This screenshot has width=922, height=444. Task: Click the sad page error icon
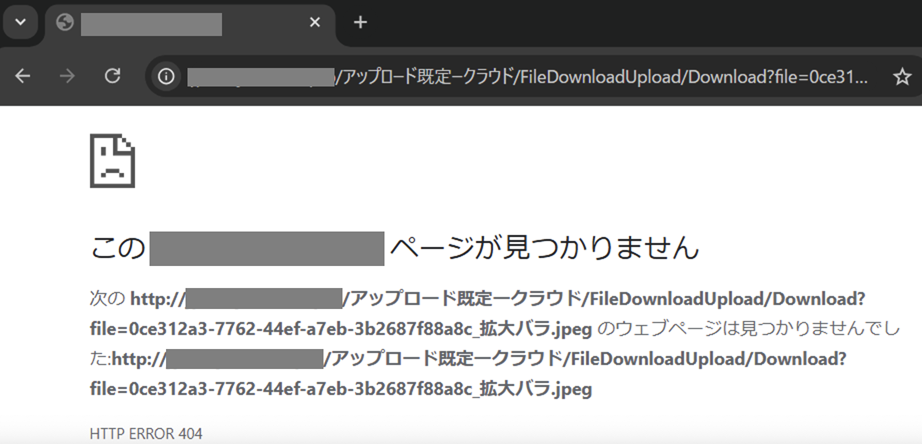pos(112,160)
